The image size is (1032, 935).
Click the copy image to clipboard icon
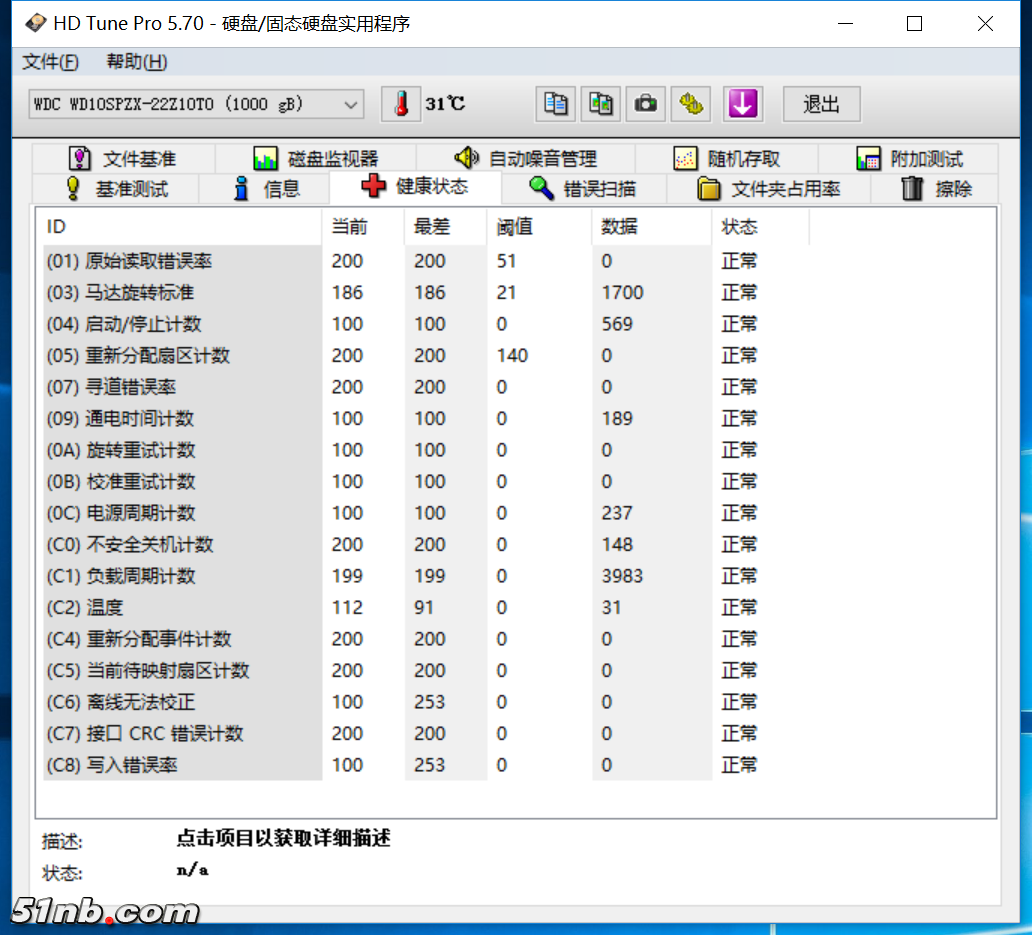601,104
